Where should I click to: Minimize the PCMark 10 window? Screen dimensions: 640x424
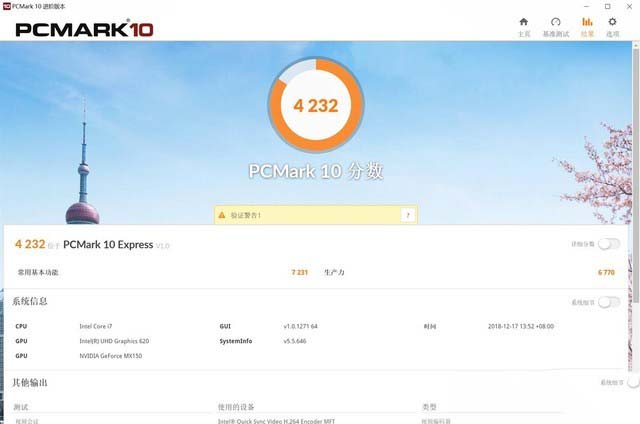(587, 6)
